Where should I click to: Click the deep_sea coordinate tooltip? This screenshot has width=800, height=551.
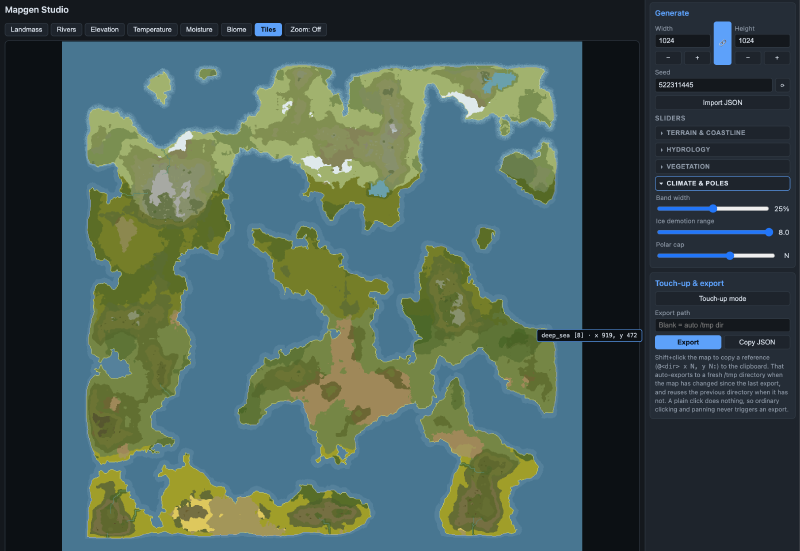(589, 335)
